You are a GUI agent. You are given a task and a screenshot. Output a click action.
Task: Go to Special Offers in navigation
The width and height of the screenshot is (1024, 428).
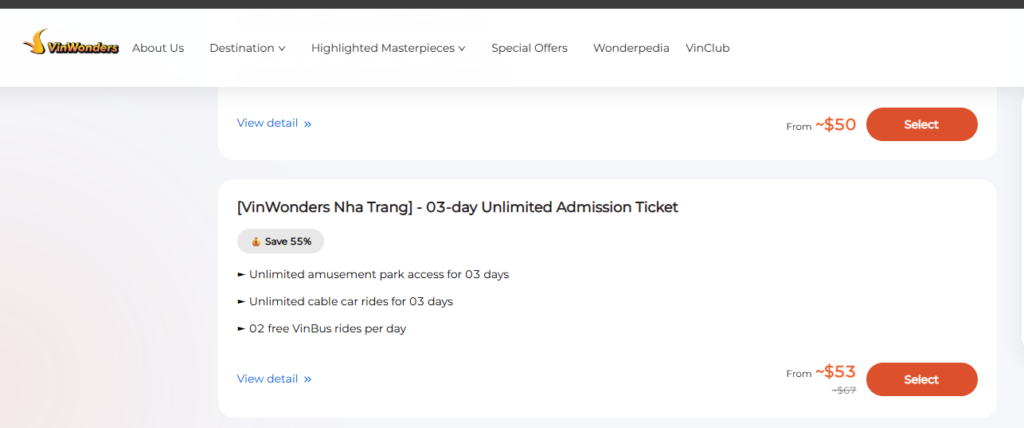click(529, 48)
